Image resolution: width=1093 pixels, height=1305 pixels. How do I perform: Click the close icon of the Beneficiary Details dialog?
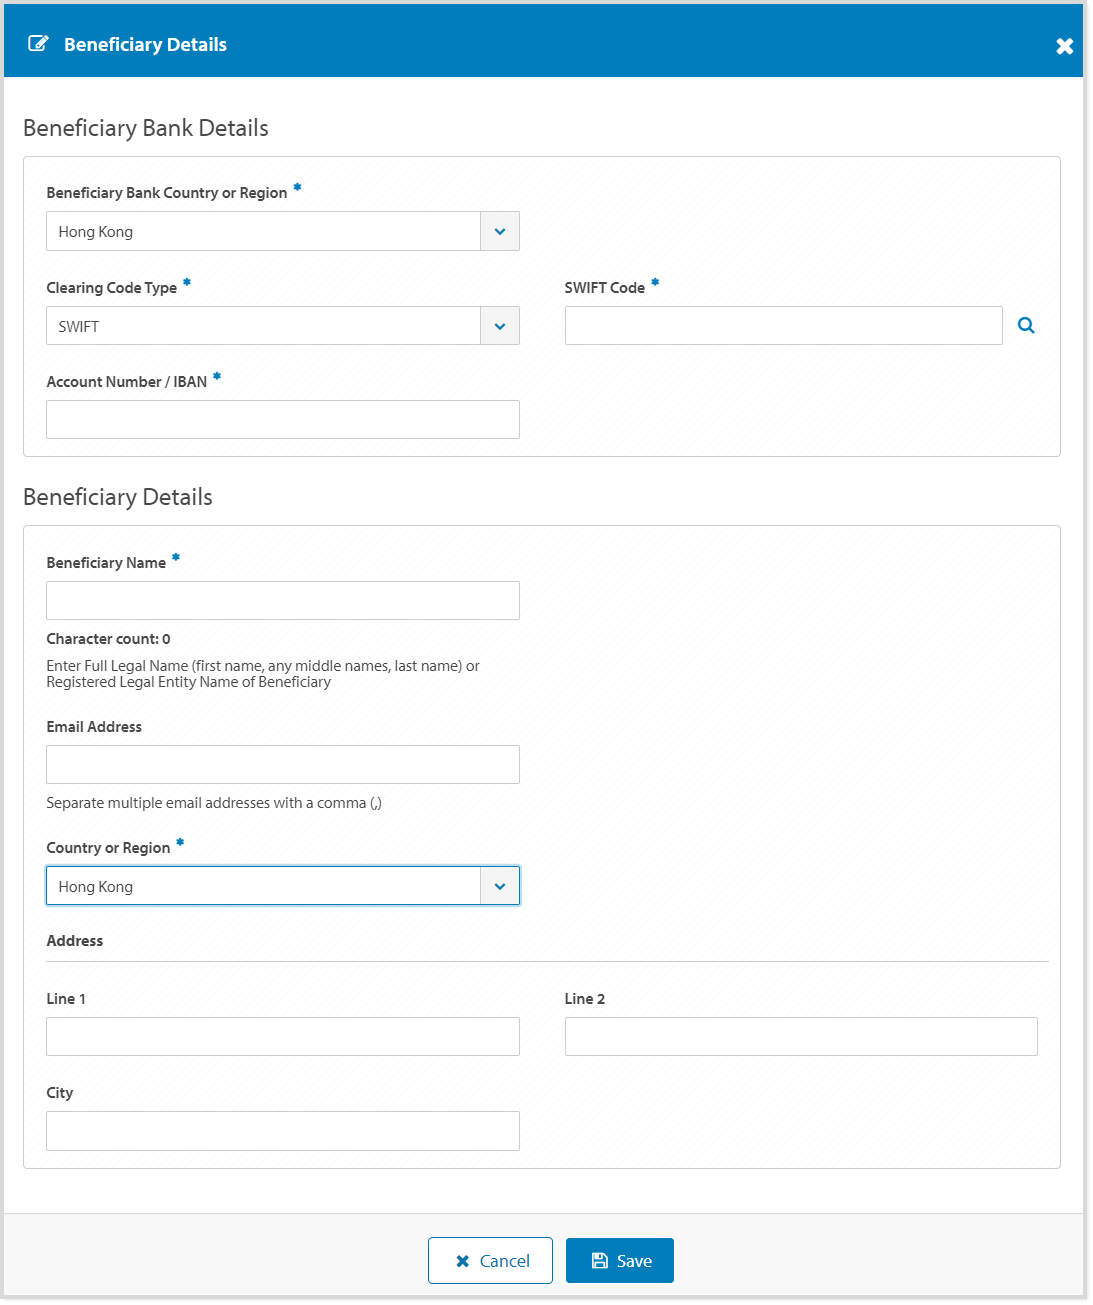(x=1064, y=45)
